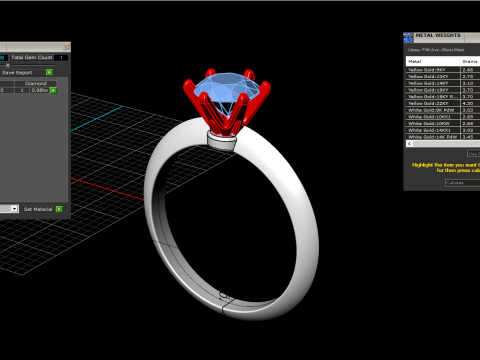Select the Grams column header
Viewport: 480px width, 360px height.
coord(470,61)
